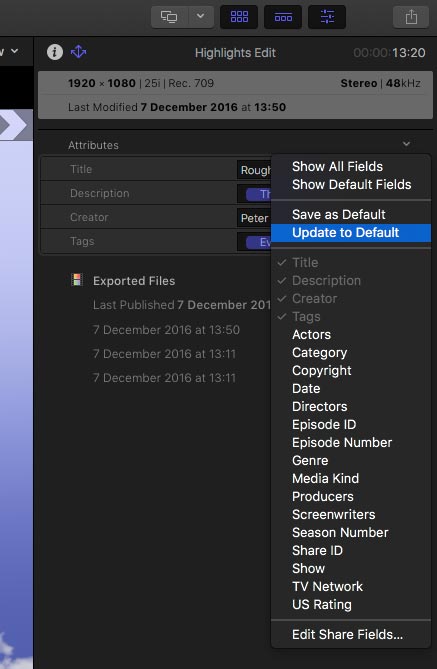Enable the Copyright field
Image resolution: width=437 pixels, height=669 pixels.
tap(351, 370)
